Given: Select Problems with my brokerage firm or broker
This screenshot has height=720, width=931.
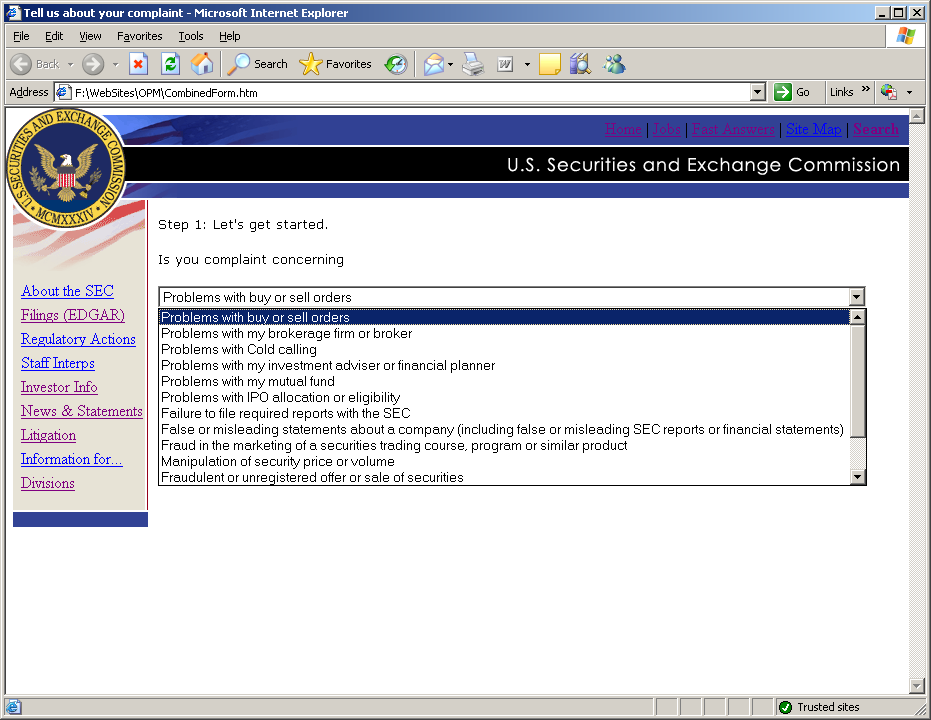Looking at the screenshot, I should pos(505,334).
